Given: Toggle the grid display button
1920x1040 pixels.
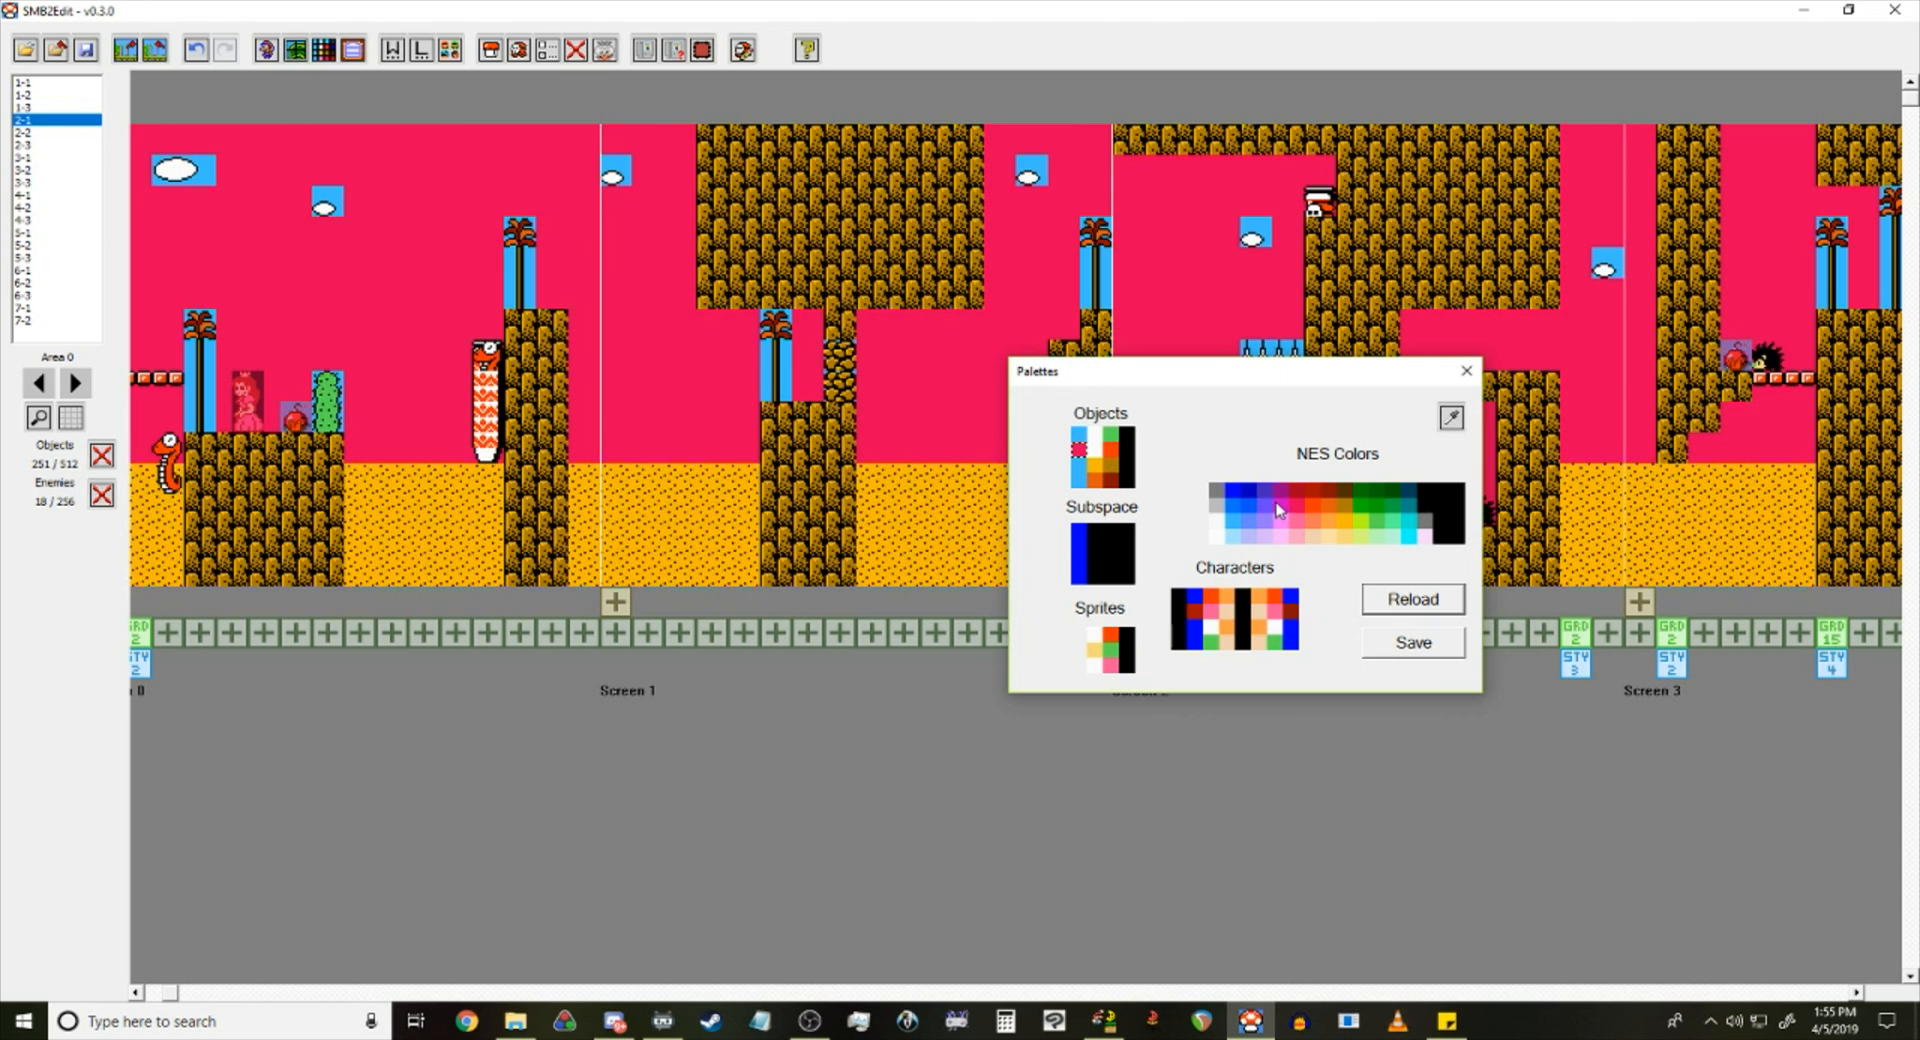Looking at the screenshot, I should (x=71, y=417).
